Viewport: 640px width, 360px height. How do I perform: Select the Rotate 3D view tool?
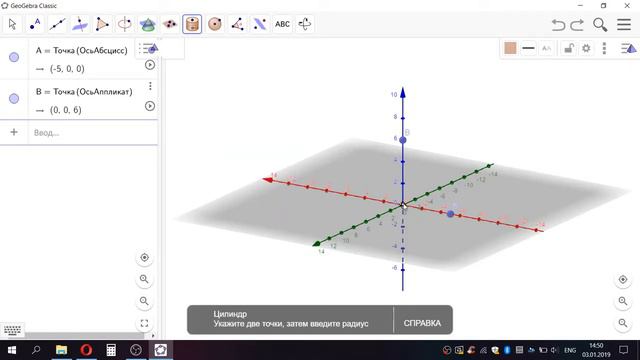pyautogui.click(x=304, y=24)
